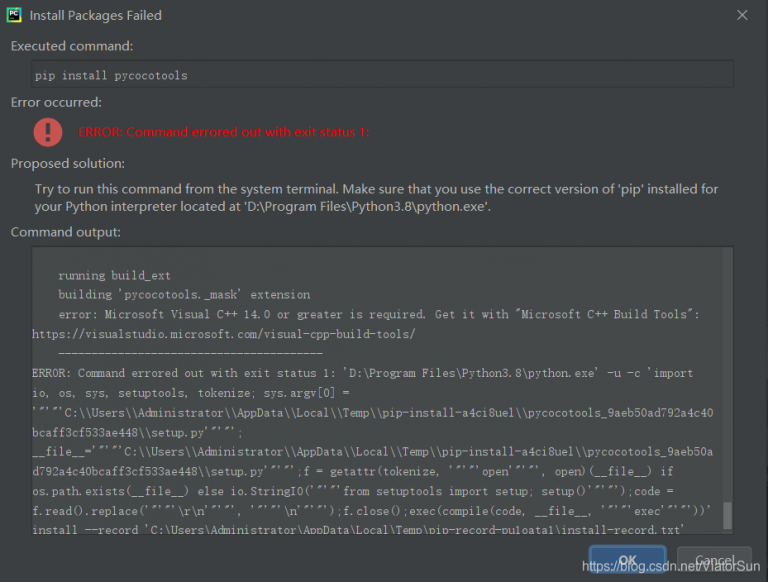Click the 'Microsoft Visual C++ 14.0' error line
Image resolution: width=768 pixels, height=582 pixels.
[378, 314]
